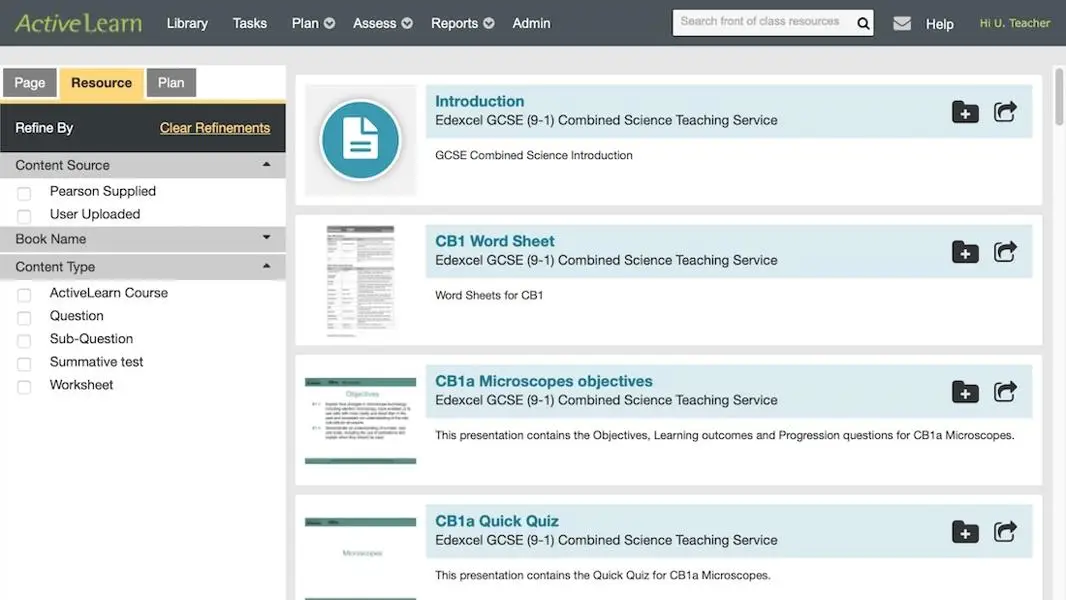Select the Resource tab
This screenshot has width=1066, height=600.
point(101,84)
